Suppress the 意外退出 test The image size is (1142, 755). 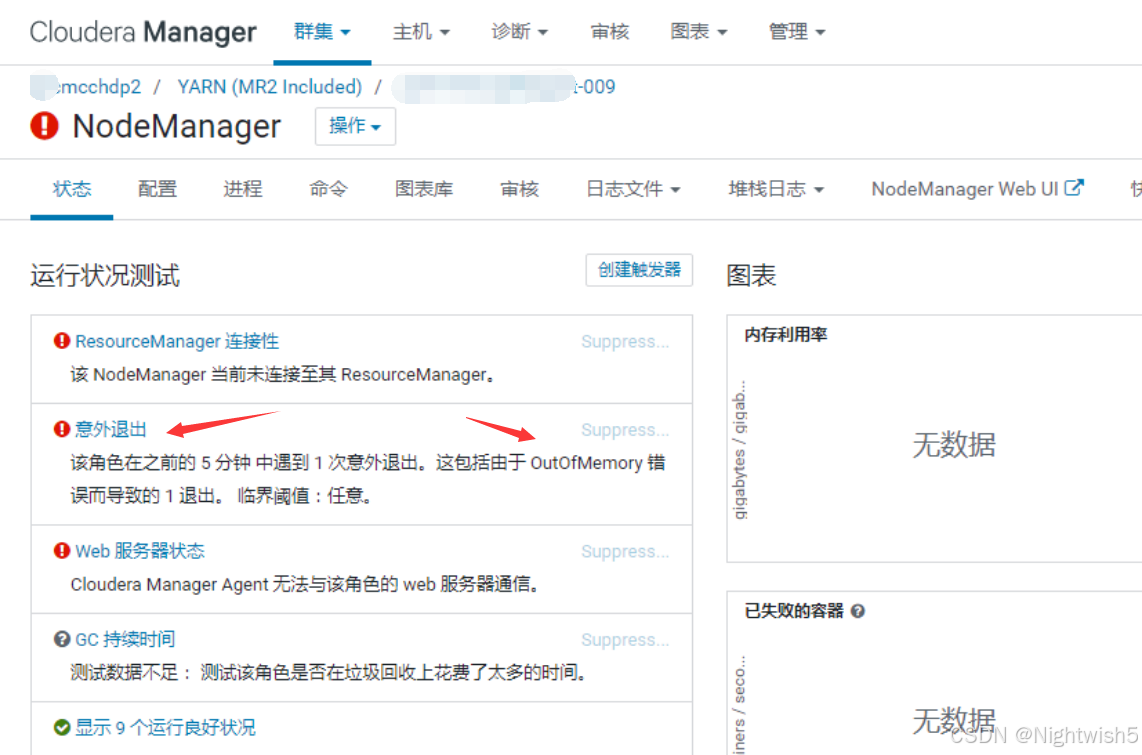pyautogui.click(x=625, y=430)
